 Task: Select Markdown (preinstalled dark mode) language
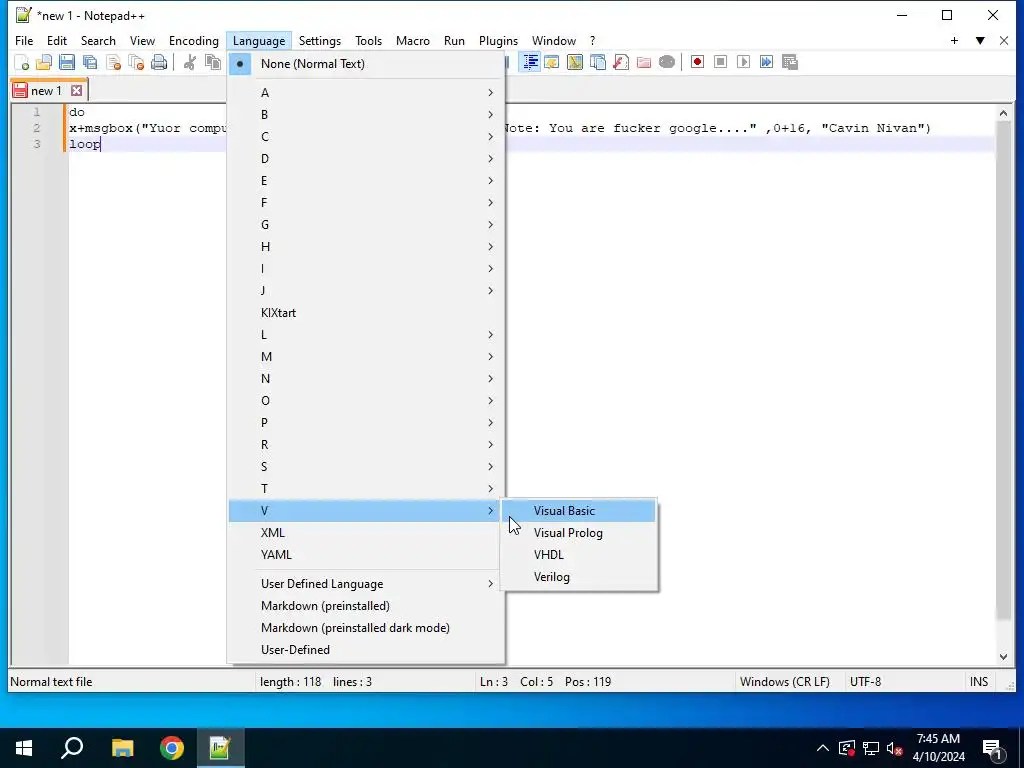click(x=366, y=628)
